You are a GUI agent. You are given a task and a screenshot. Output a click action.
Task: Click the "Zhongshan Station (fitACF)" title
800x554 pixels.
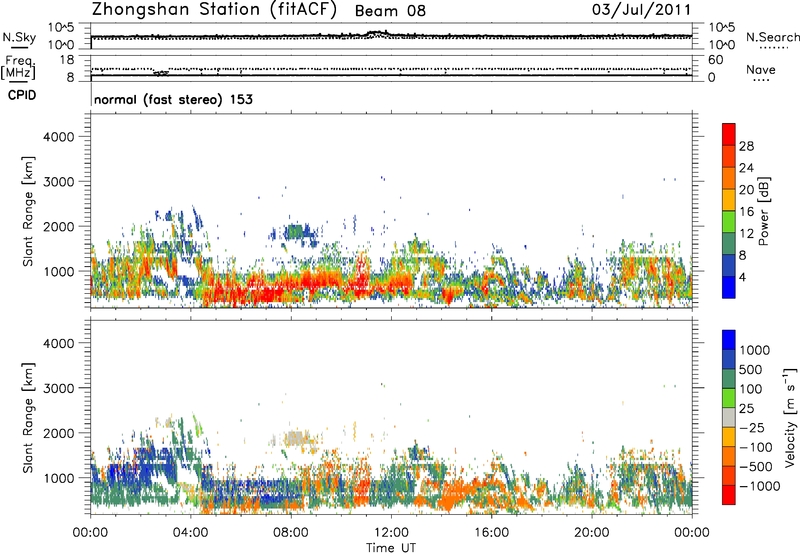(x=214, y=10)
